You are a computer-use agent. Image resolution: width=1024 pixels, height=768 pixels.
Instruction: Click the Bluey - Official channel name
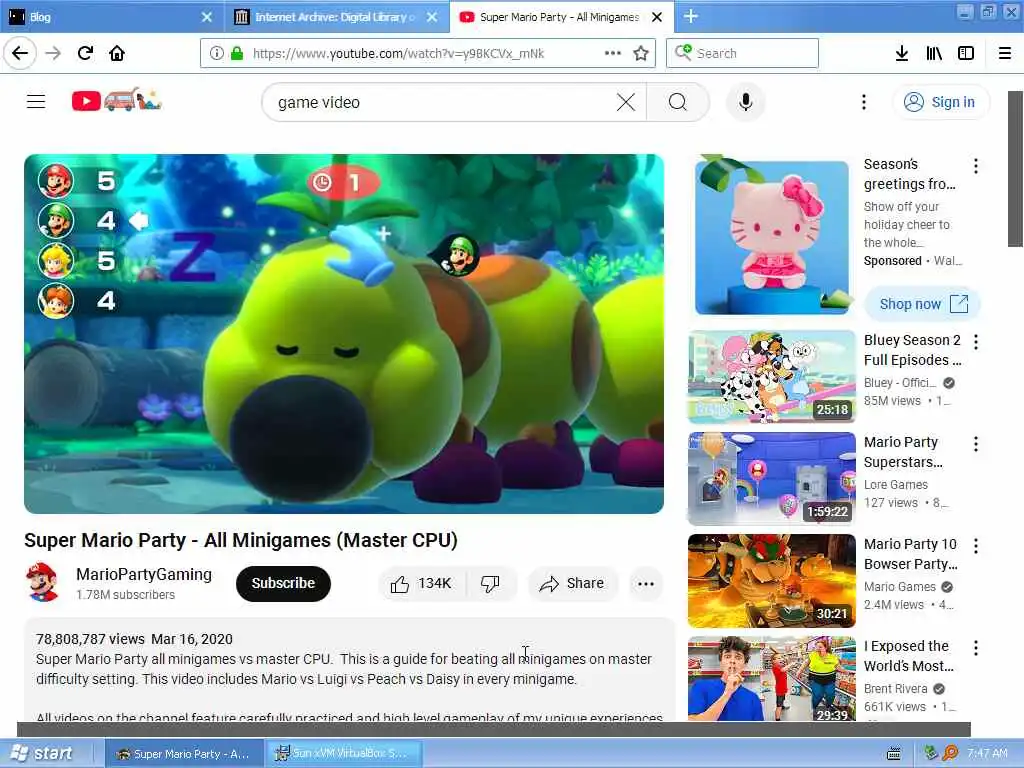899,383
